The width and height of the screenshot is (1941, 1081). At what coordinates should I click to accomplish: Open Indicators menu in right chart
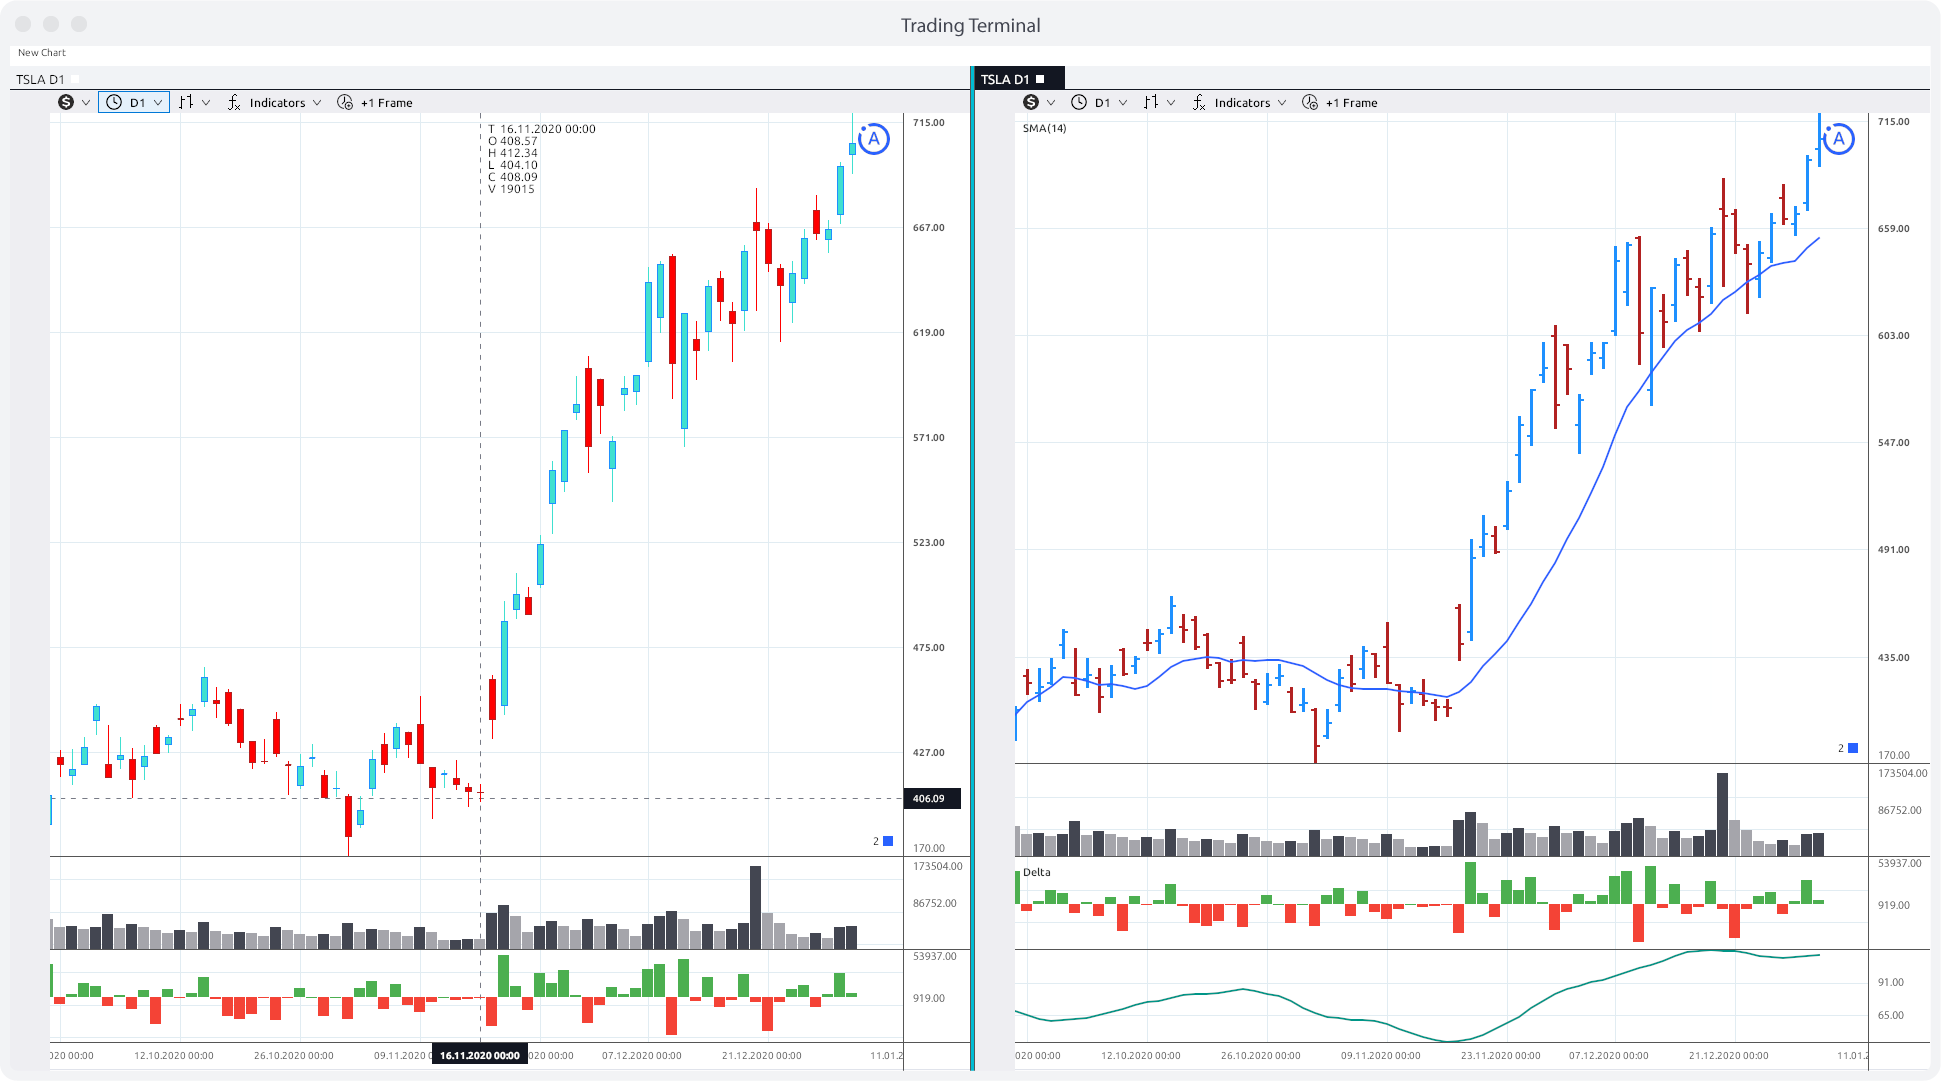(x=1242, y=103)
